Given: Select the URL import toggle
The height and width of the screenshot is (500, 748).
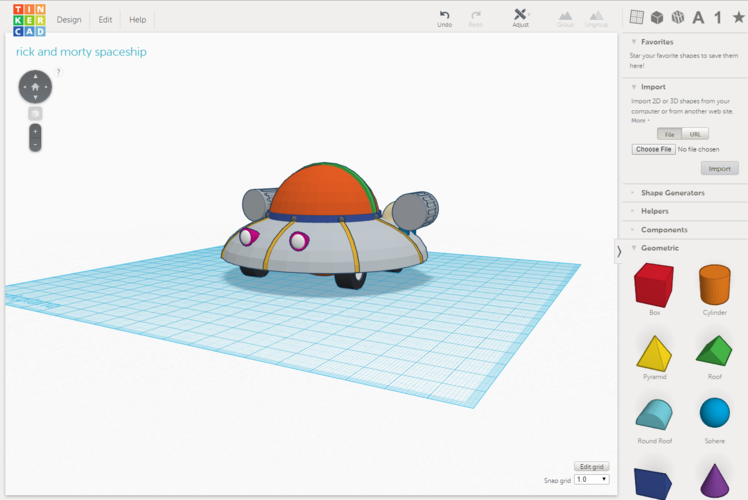Looking at the screenshot, I should pos(695,134).
